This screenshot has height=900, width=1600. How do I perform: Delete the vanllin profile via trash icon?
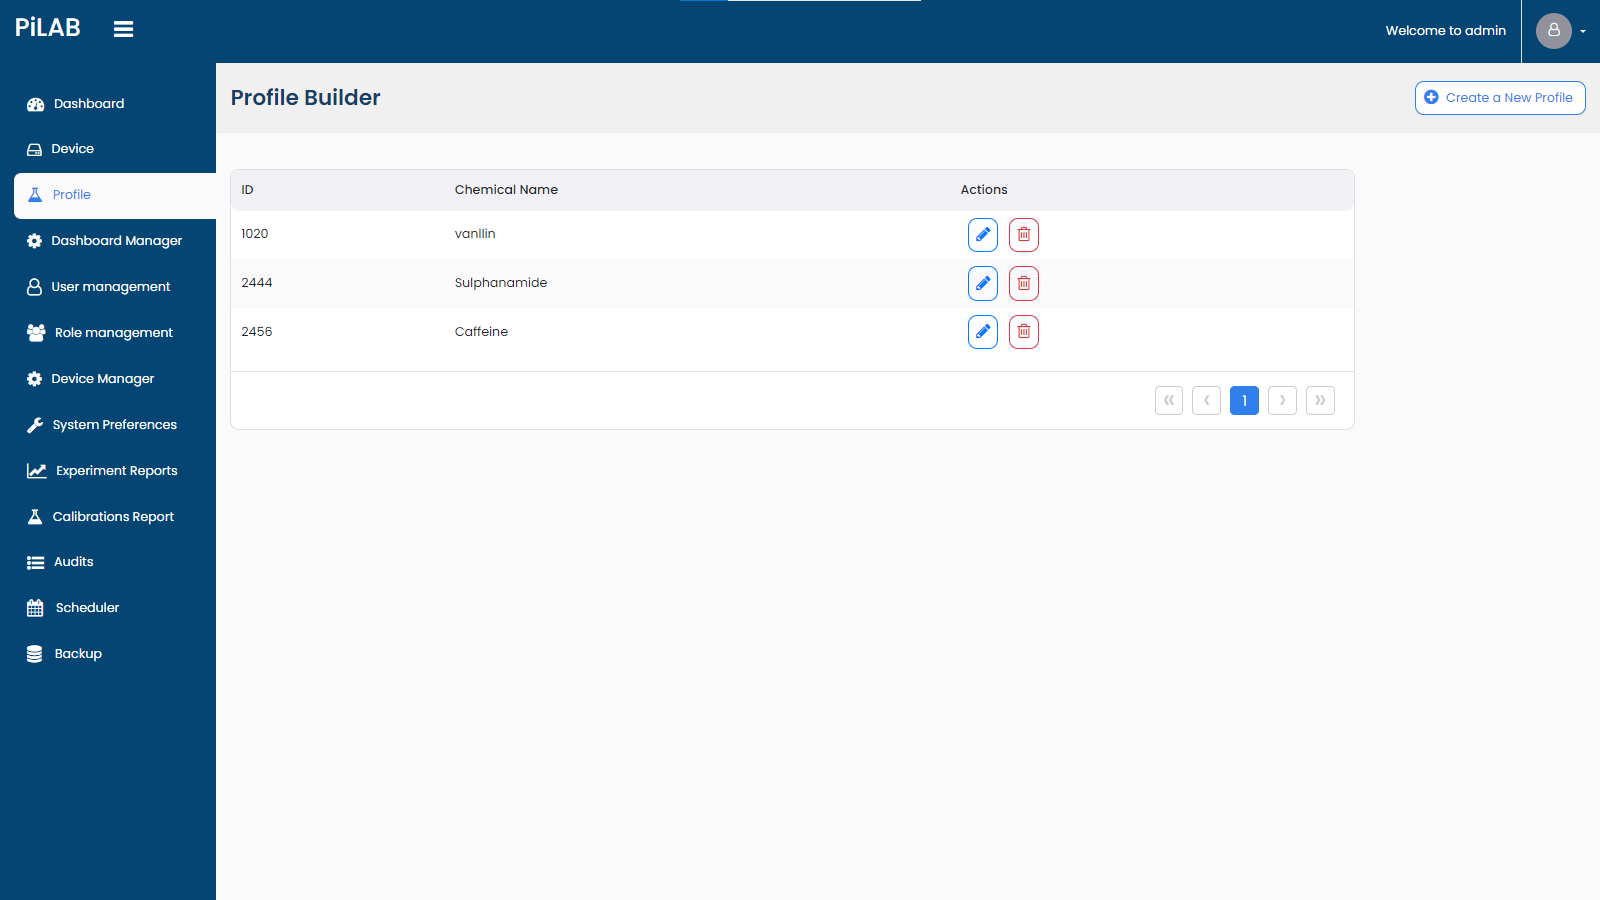pyautogui.click(x=1023, y=235)
